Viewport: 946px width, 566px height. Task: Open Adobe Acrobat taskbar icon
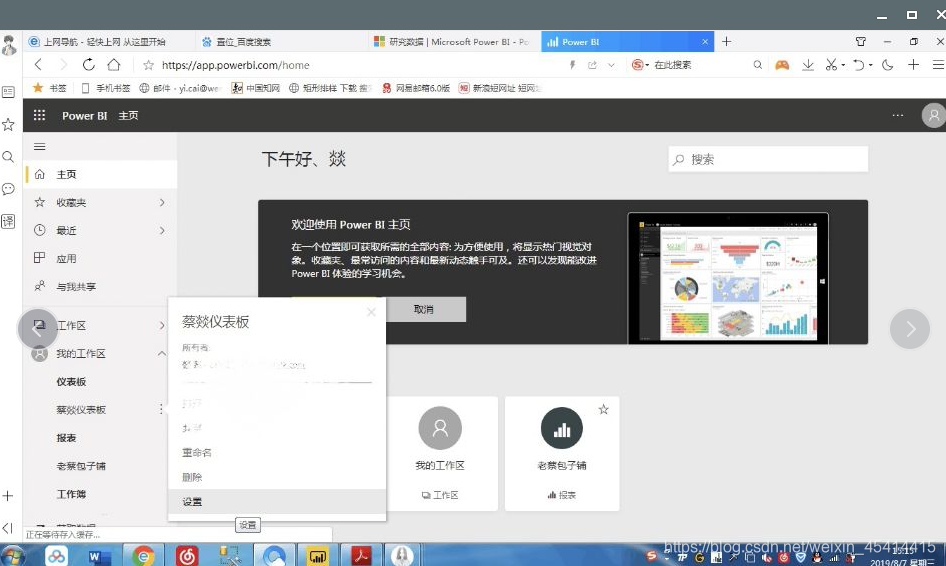click(361, 555)
